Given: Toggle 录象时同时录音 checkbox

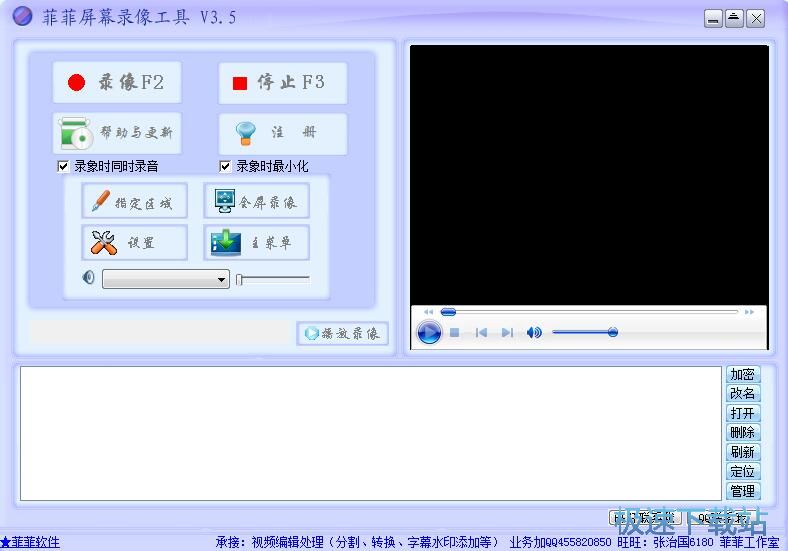Looking at the screenshot, I should tap(63, 166).
